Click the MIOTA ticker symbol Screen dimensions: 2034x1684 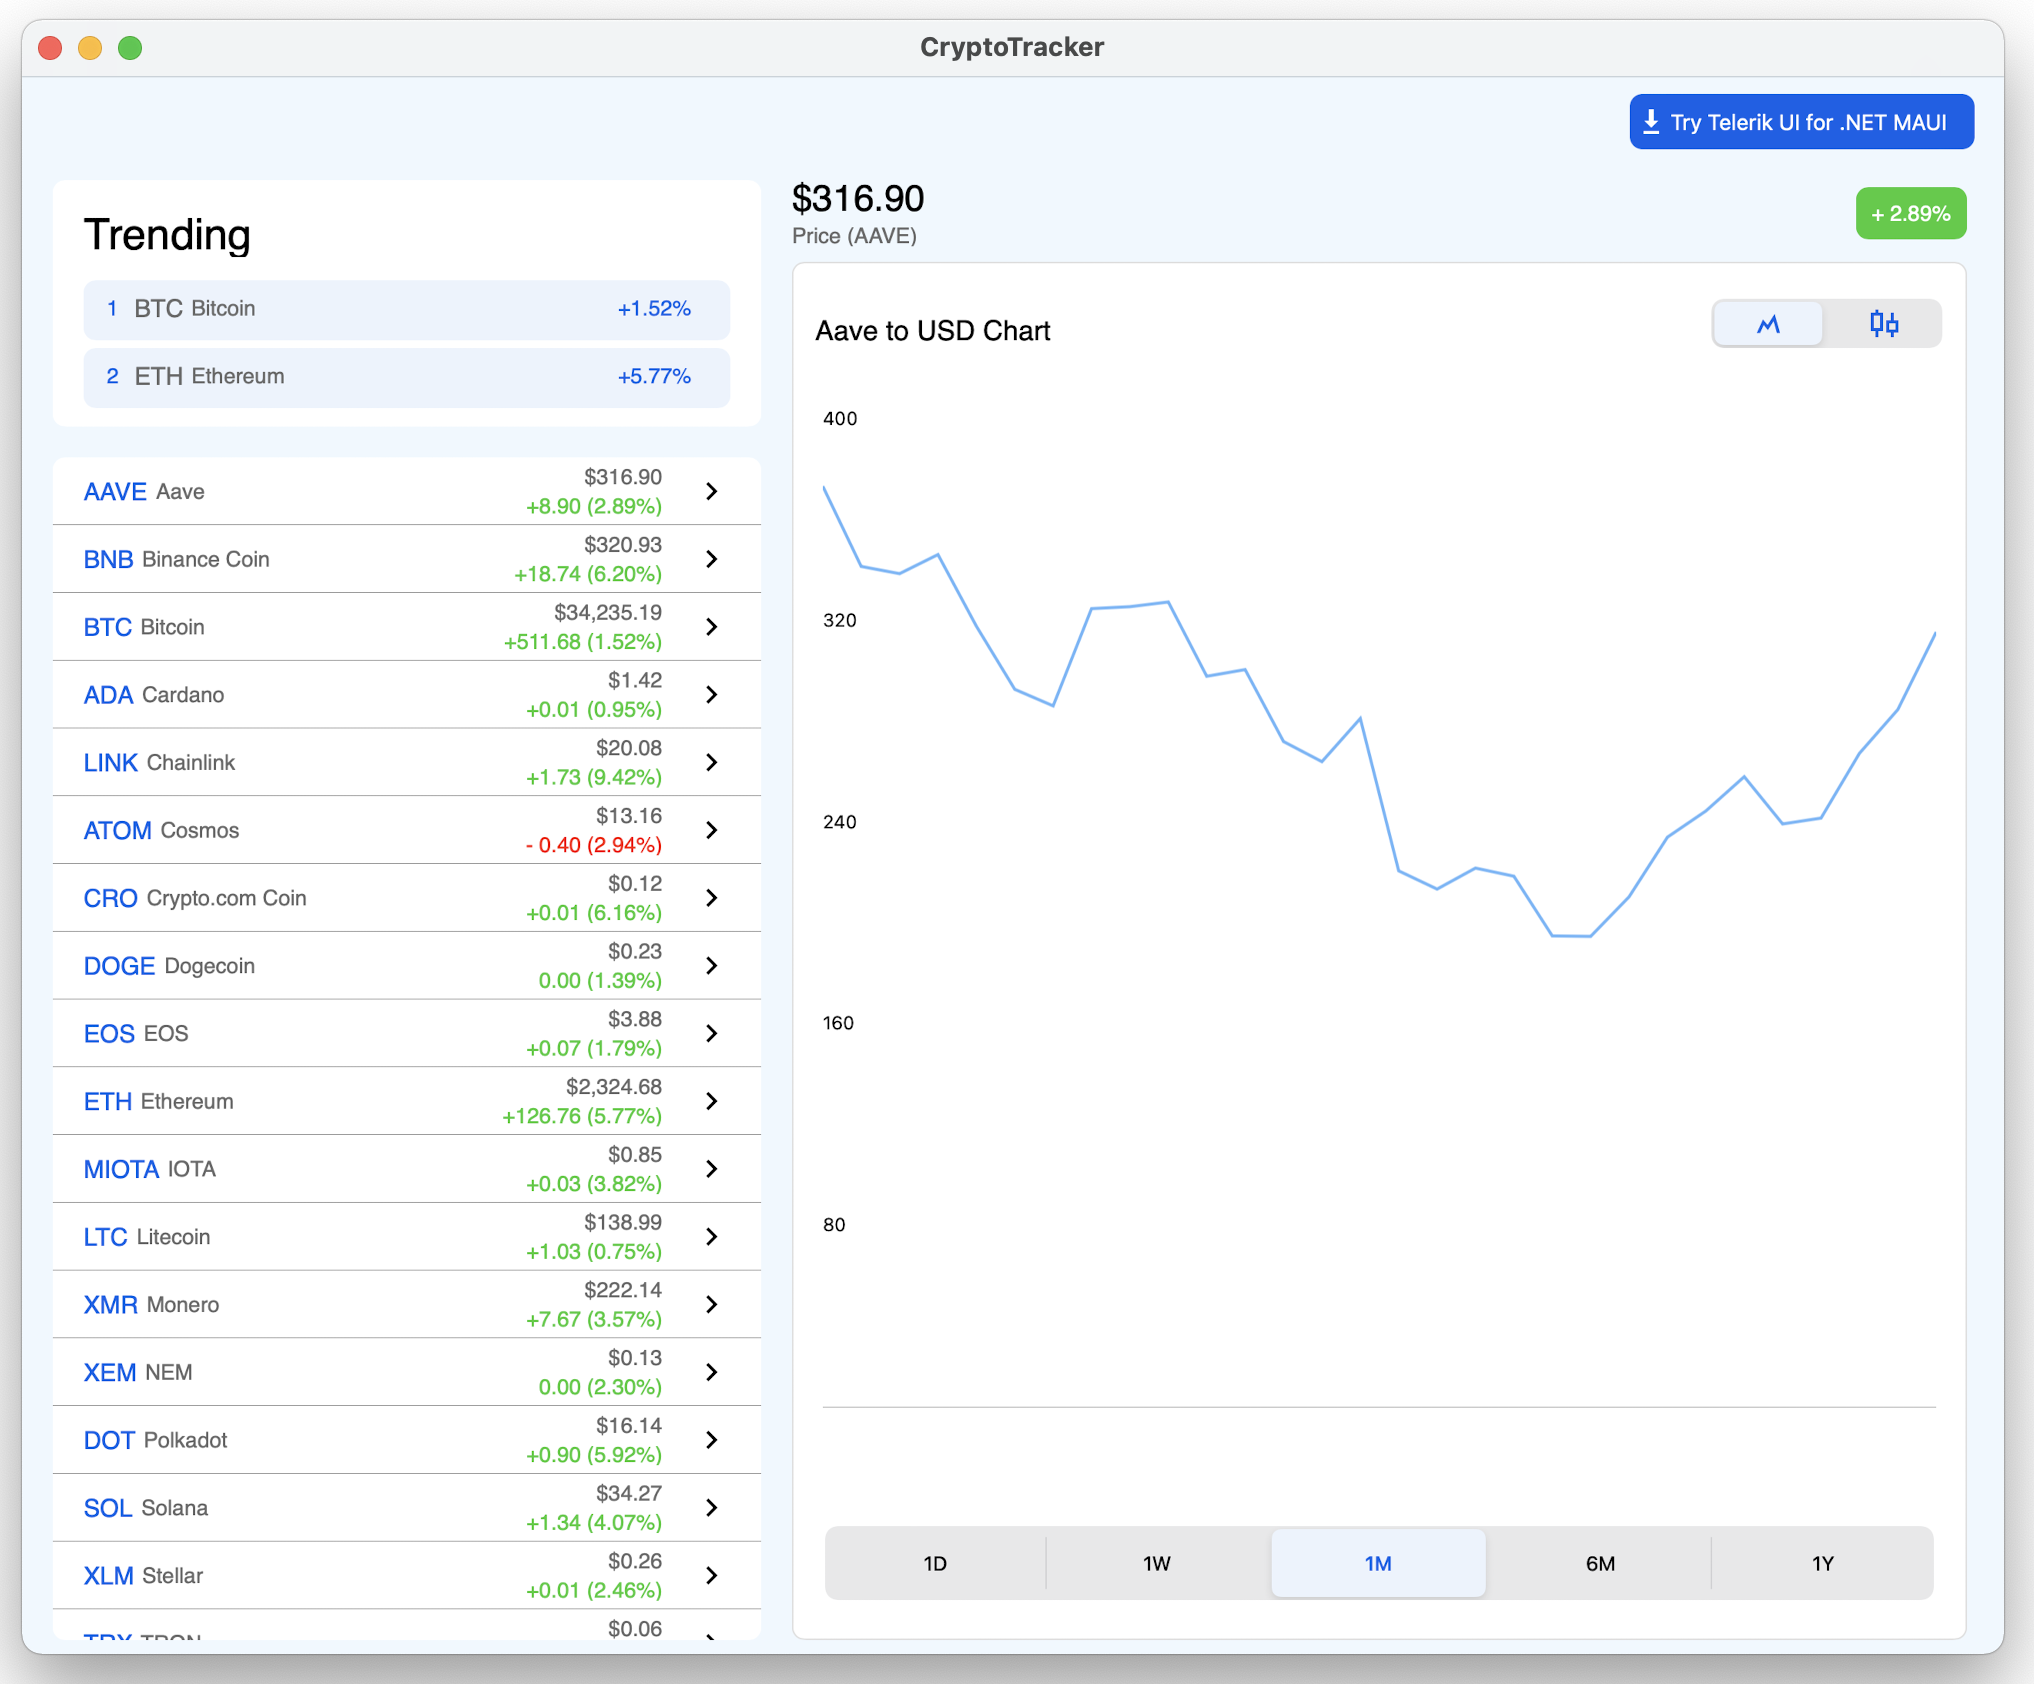(x=121, y=1169)
